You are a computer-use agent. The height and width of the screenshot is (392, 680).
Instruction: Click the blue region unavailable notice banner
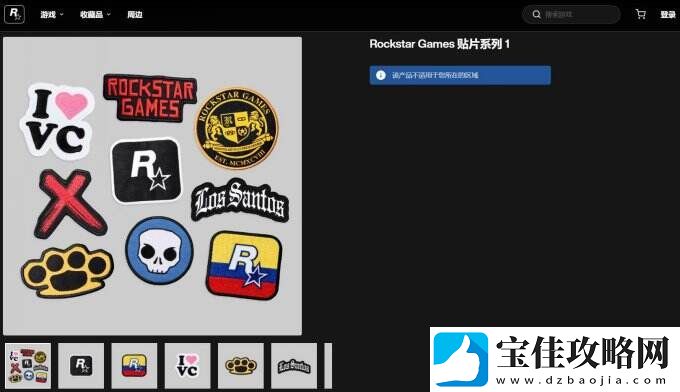tap(460, 75)
